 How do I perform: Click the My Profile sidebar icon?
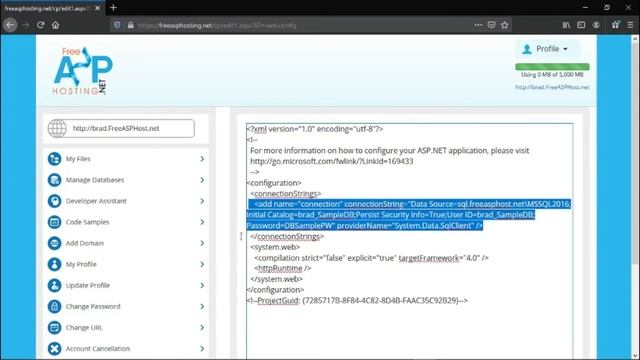pyautogui.click(x=54, y=264)
